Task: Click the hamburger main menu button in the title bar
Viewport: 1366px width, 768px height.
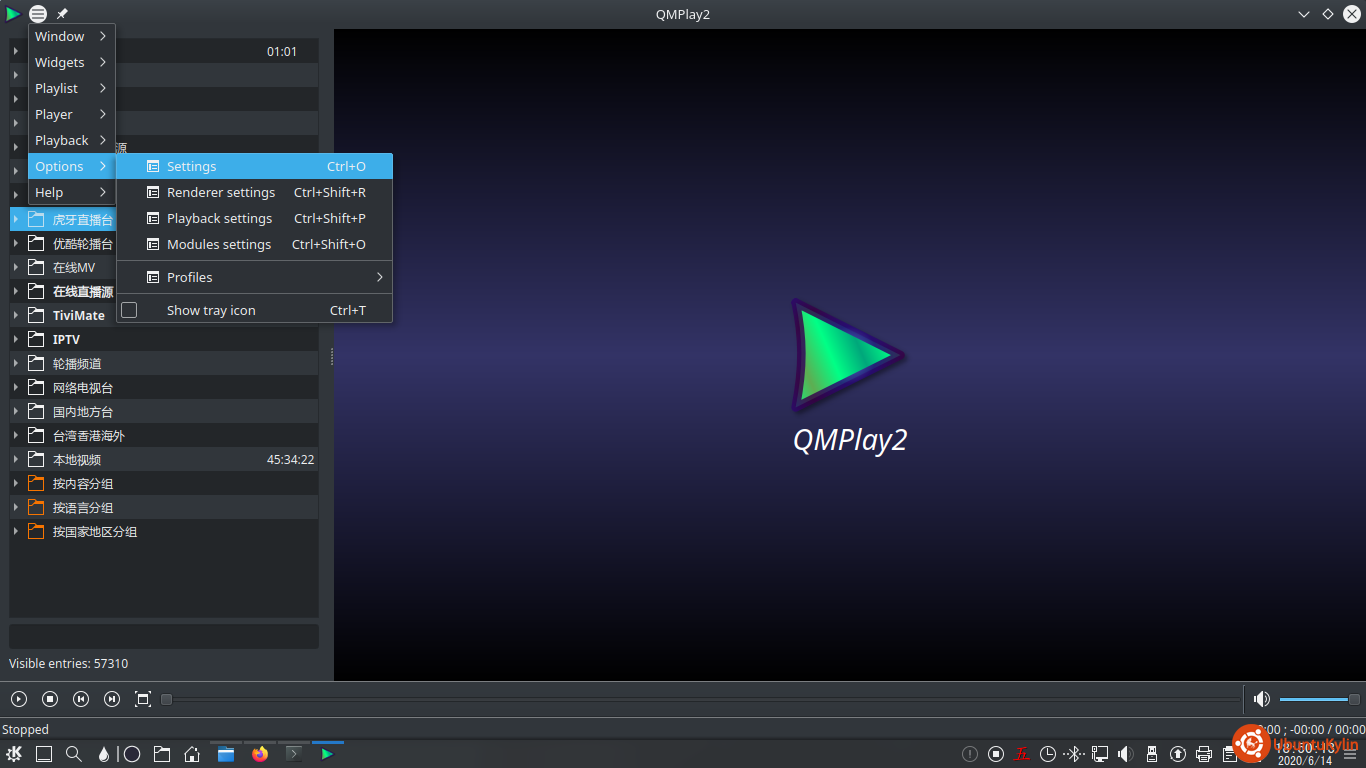Action: point(38,14)
